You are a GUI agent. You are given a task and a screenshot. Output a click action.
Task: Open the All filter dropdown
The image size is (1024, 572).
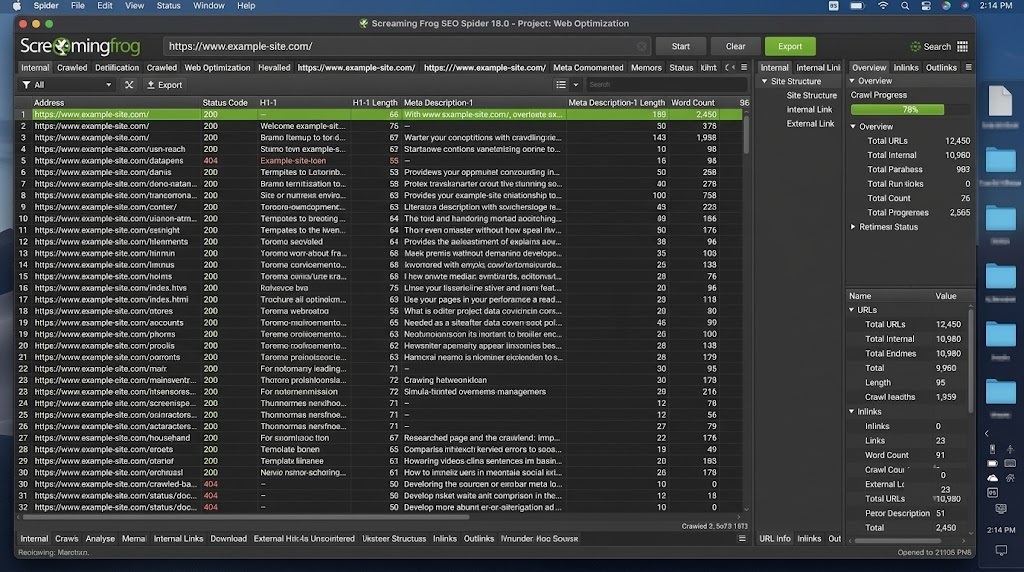click(68, 85)
